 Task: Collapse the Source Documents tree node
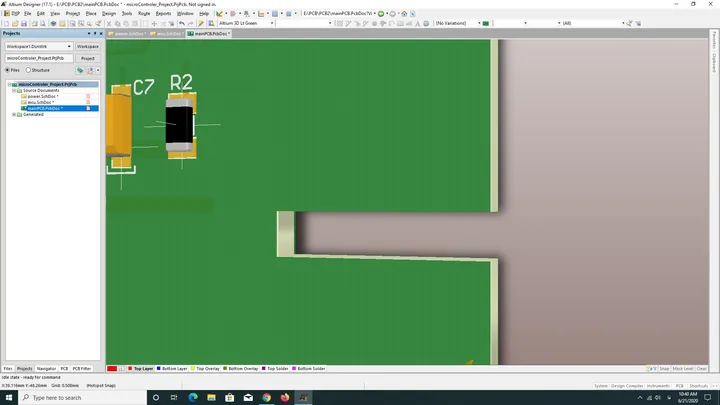(x=14, y=90)
